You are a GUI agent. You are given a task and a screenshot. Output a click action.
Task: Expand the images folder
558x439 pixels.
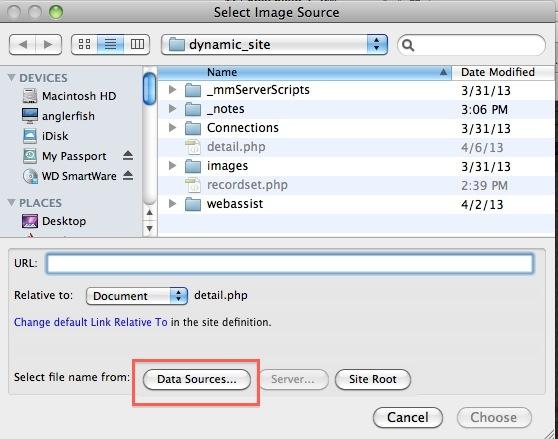point(173,165)
